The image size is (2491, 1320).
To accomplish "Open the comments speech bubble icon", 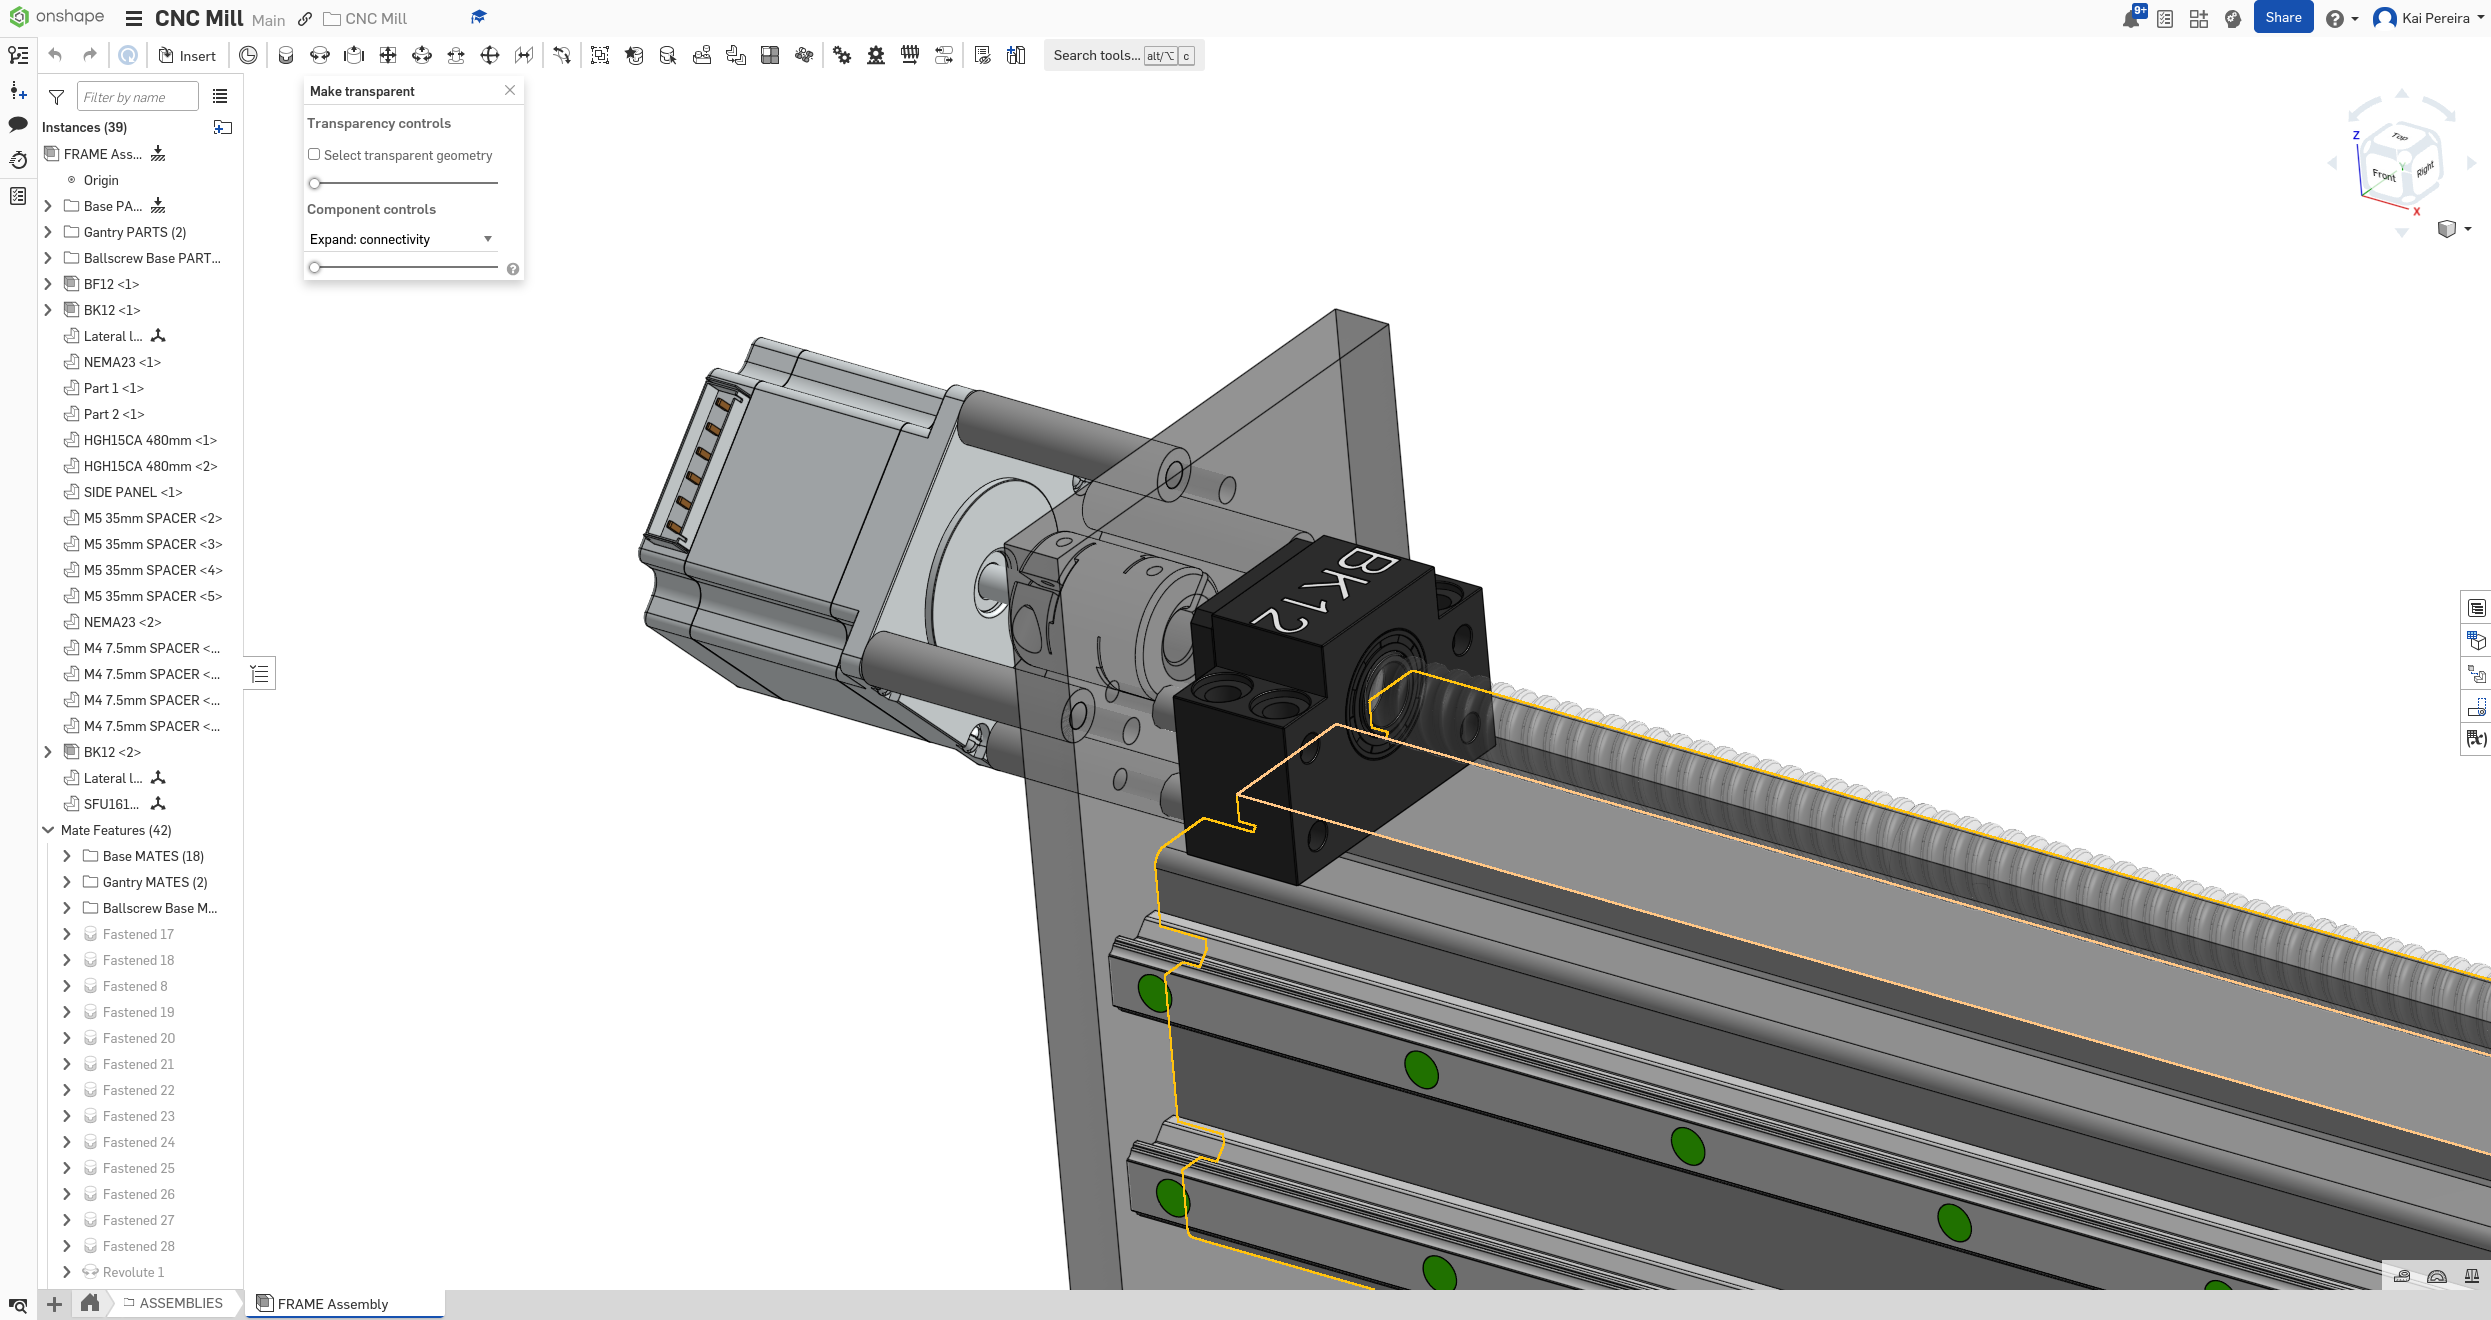I will 18,125.
